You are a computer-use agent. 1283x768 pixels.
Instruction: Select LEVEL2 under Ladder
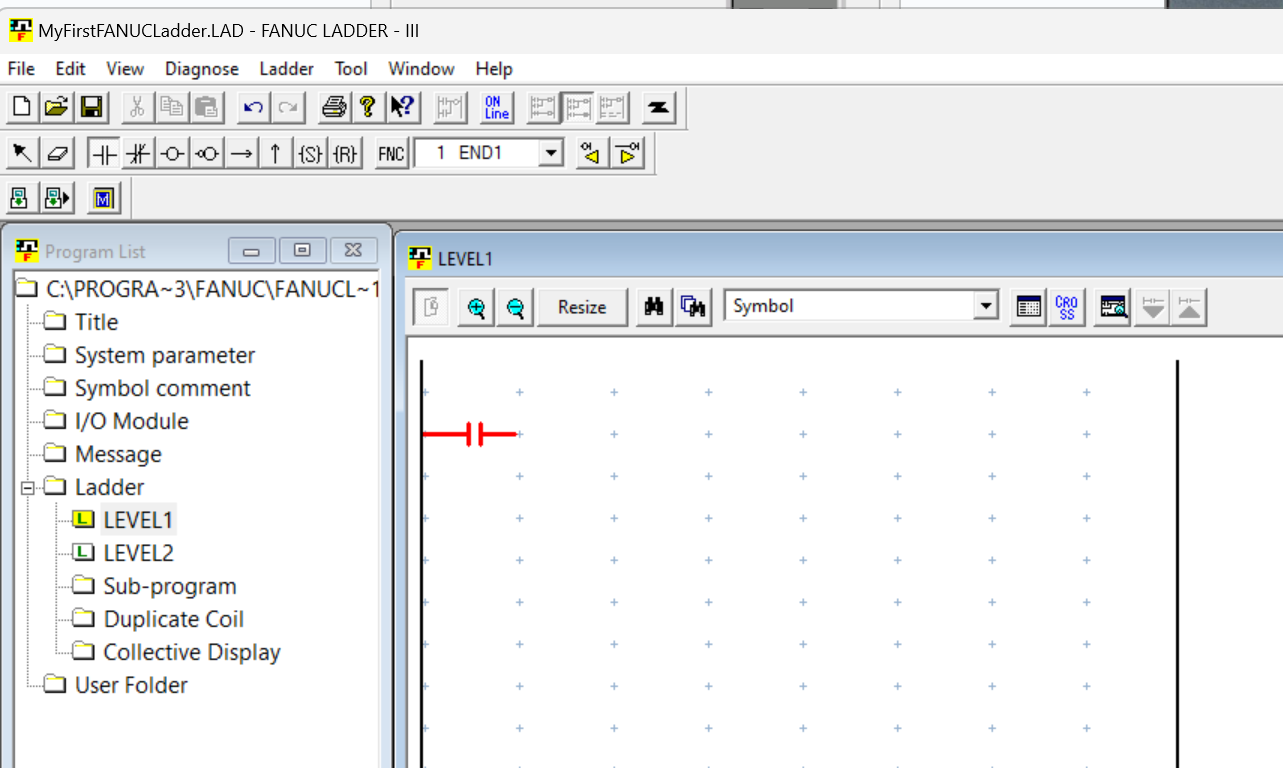click(x=138, y=553)
